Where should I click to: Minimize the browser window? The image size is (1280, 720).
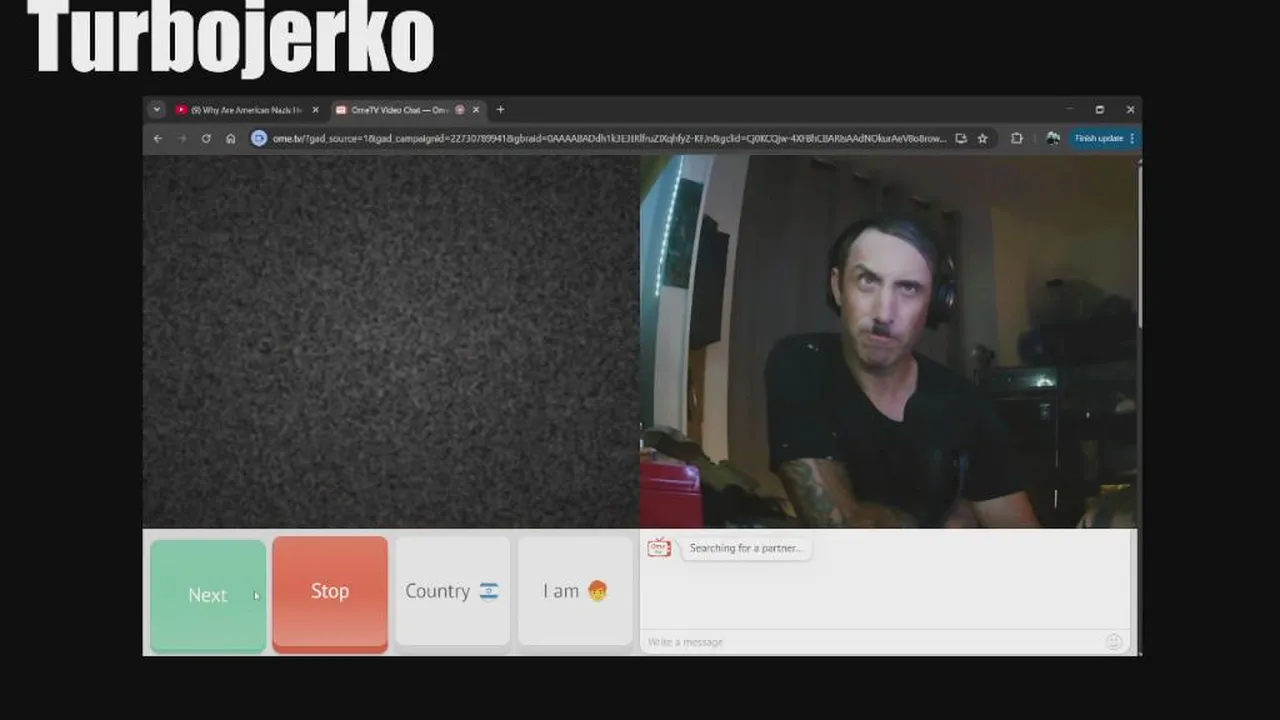click(x=1069, y=110)
